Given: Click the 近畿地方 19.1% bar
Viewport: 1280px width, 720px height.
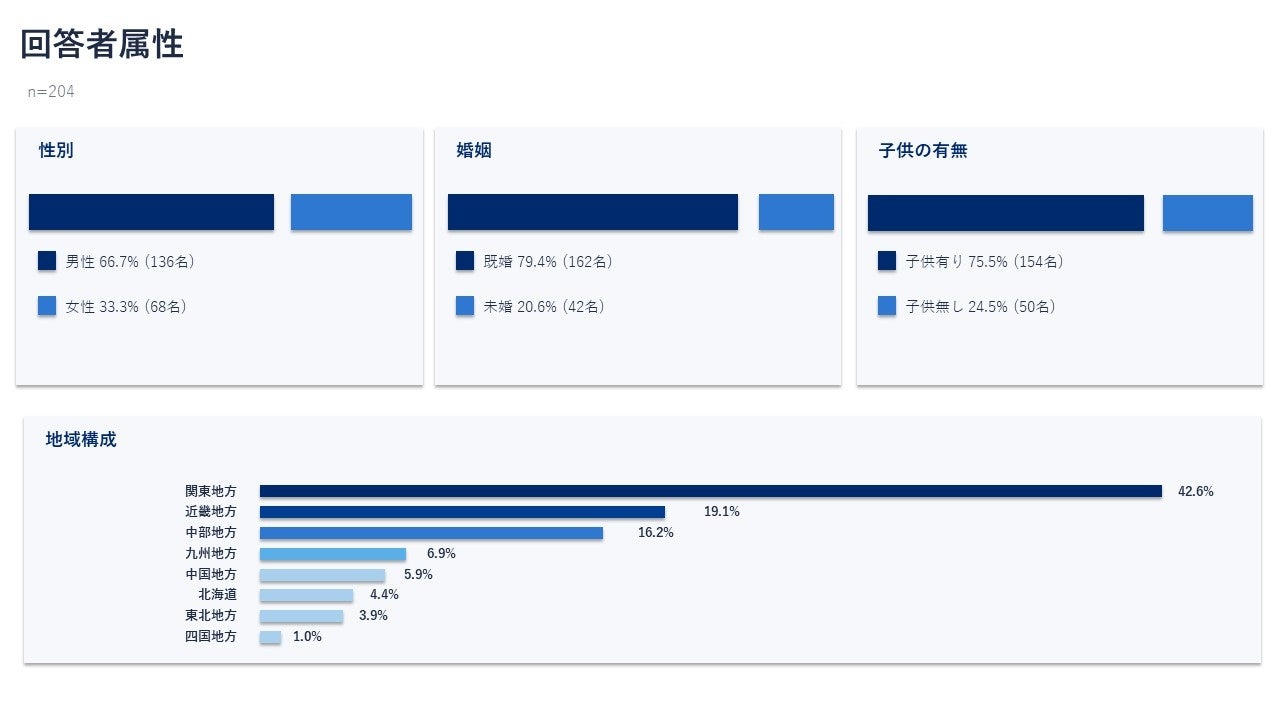Looking at the screenshot, I should (x=462, y=512).
